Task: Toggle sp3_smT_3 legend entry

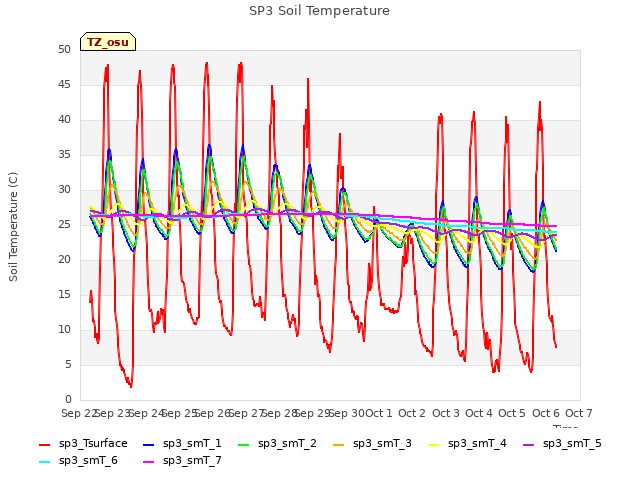Action: pos(372,444)
